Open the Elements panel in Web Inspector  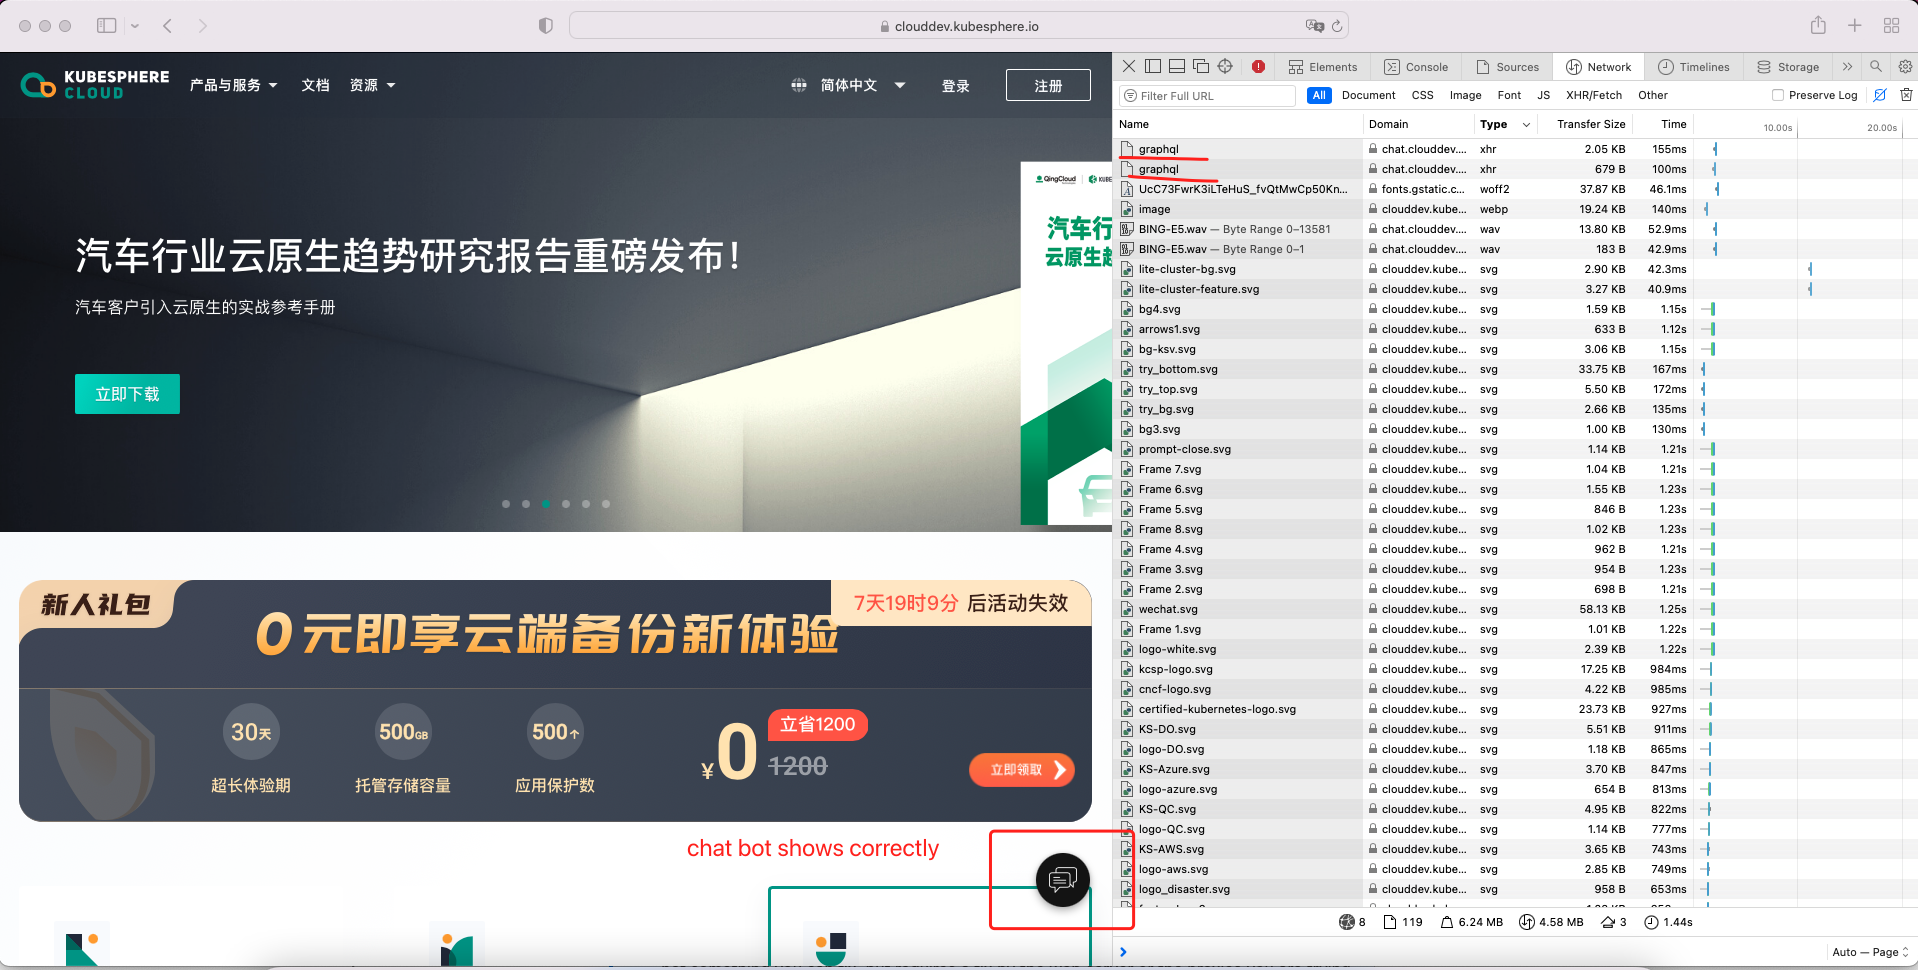1322,66
